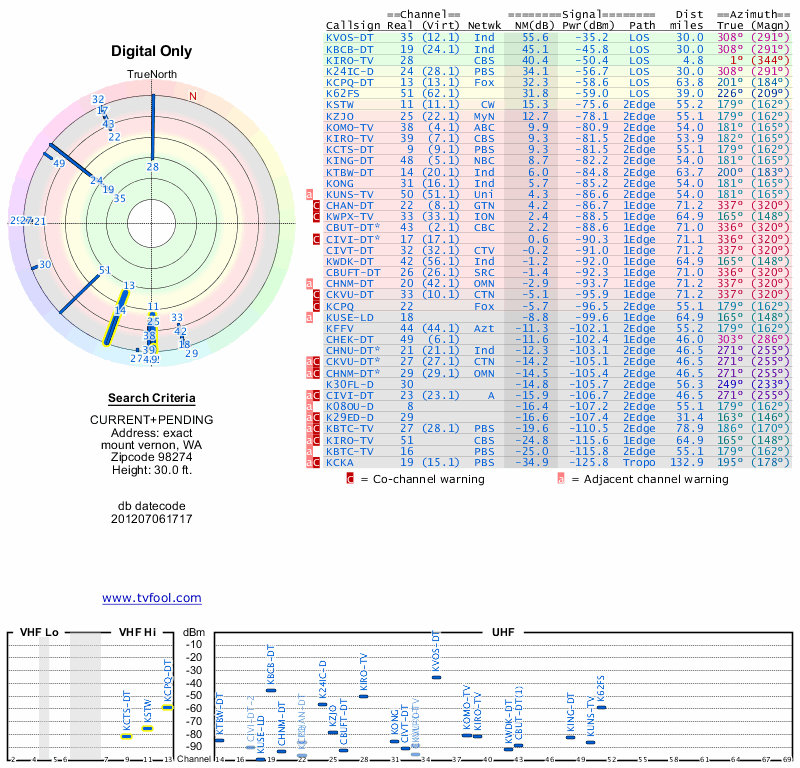Image resolution: width=800 pixels, height=768 pixels.
Task: Open the www.tvfool.com link
Action: pyautogui.click(x=151, y=598)
